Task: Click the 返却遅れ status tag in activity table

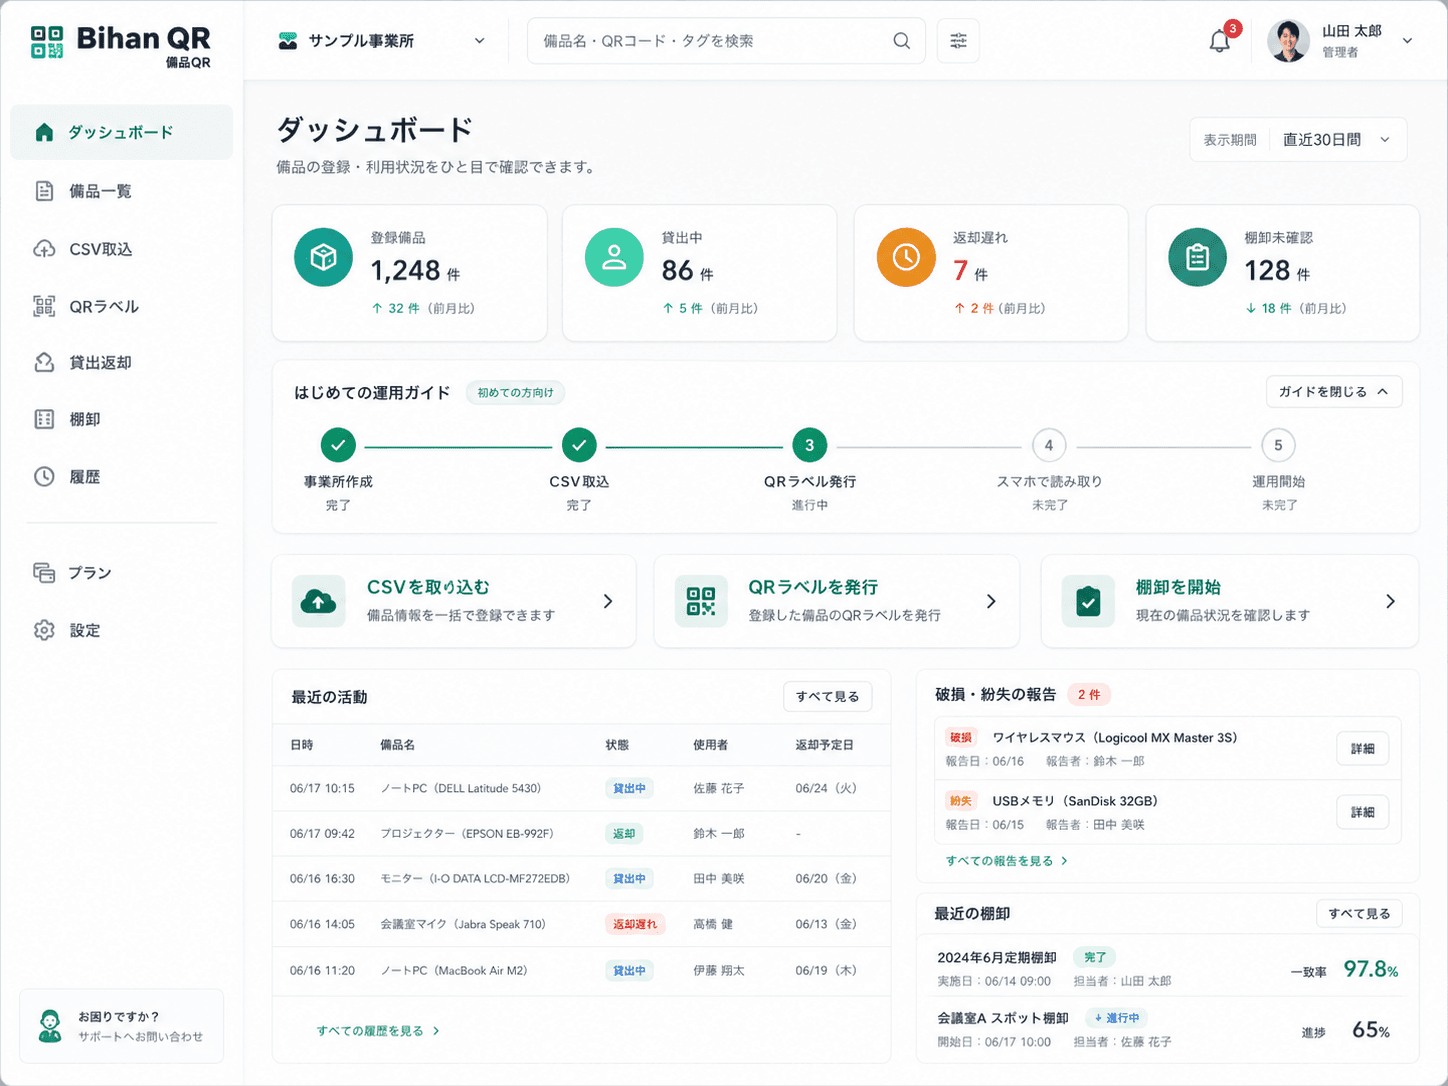Action: [635, 925]
